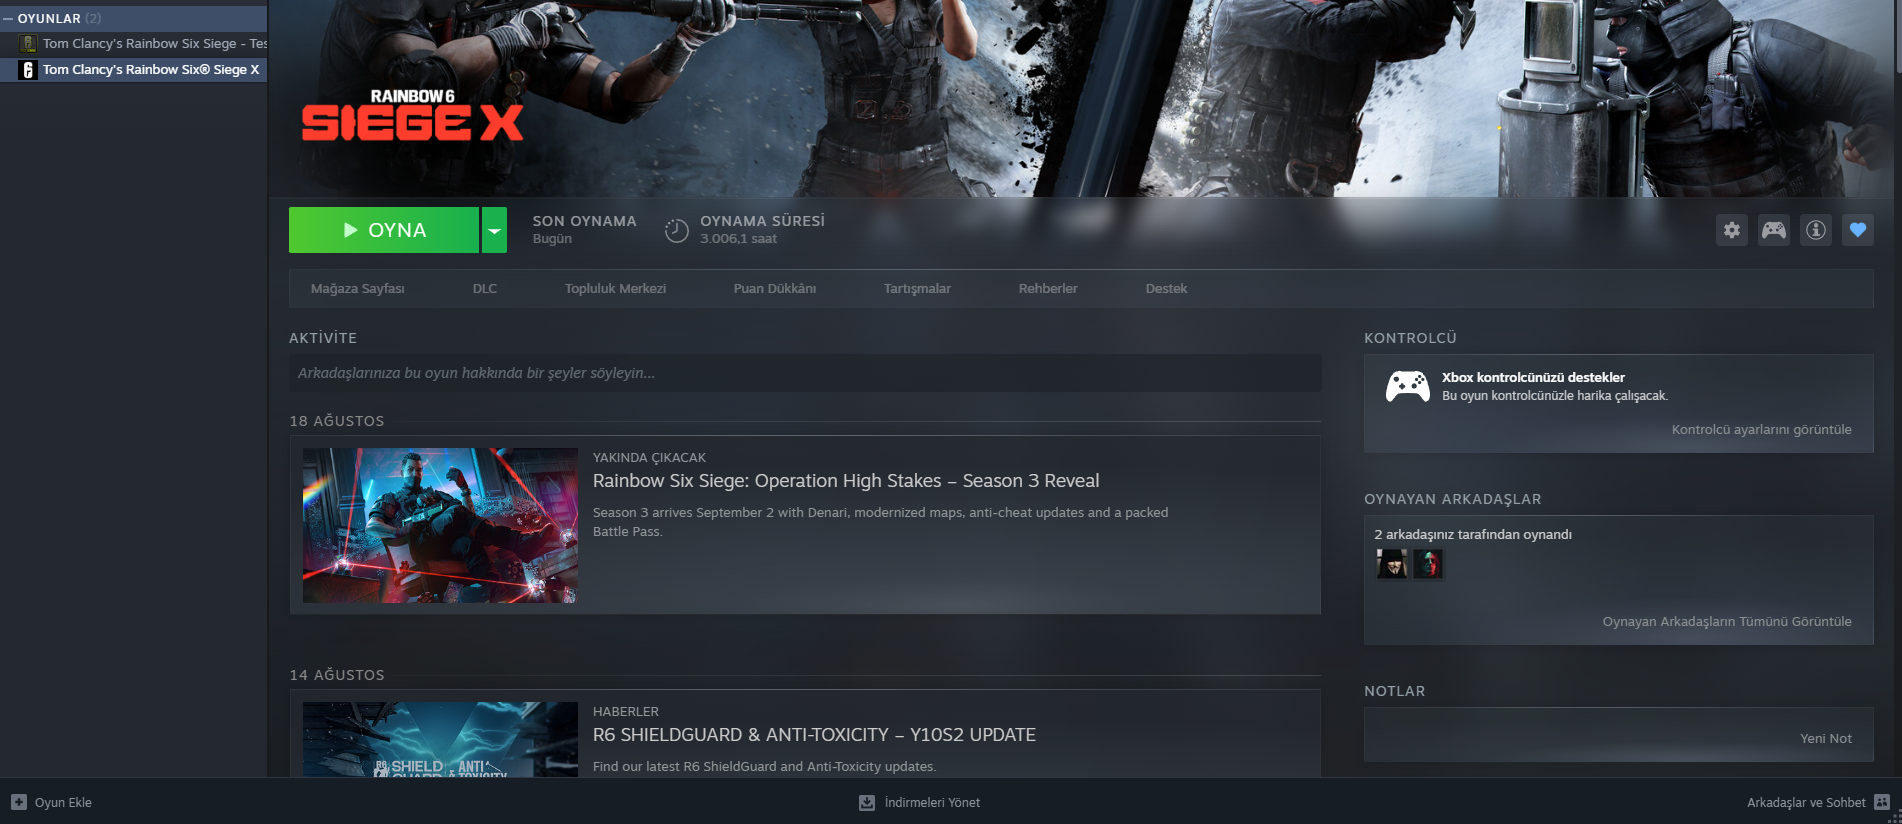
Task: Click Oynayan Arkadaşların Tümünü Görüntüle link
Action: pyautogui.click(x=1727, y=622)
